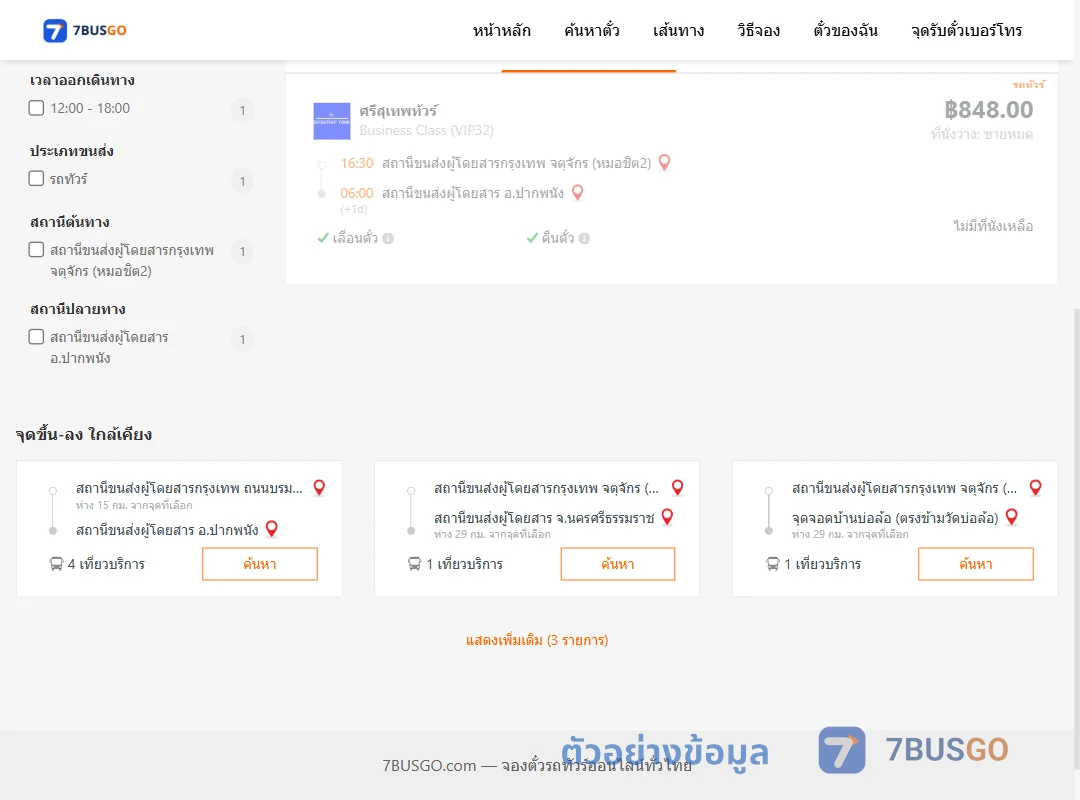Viewport: 1080px width, 800px height.
Task: Click the ศรีสุเทพทัวร์ operator logo thumbnail
Action: click(x=332, y=121)
